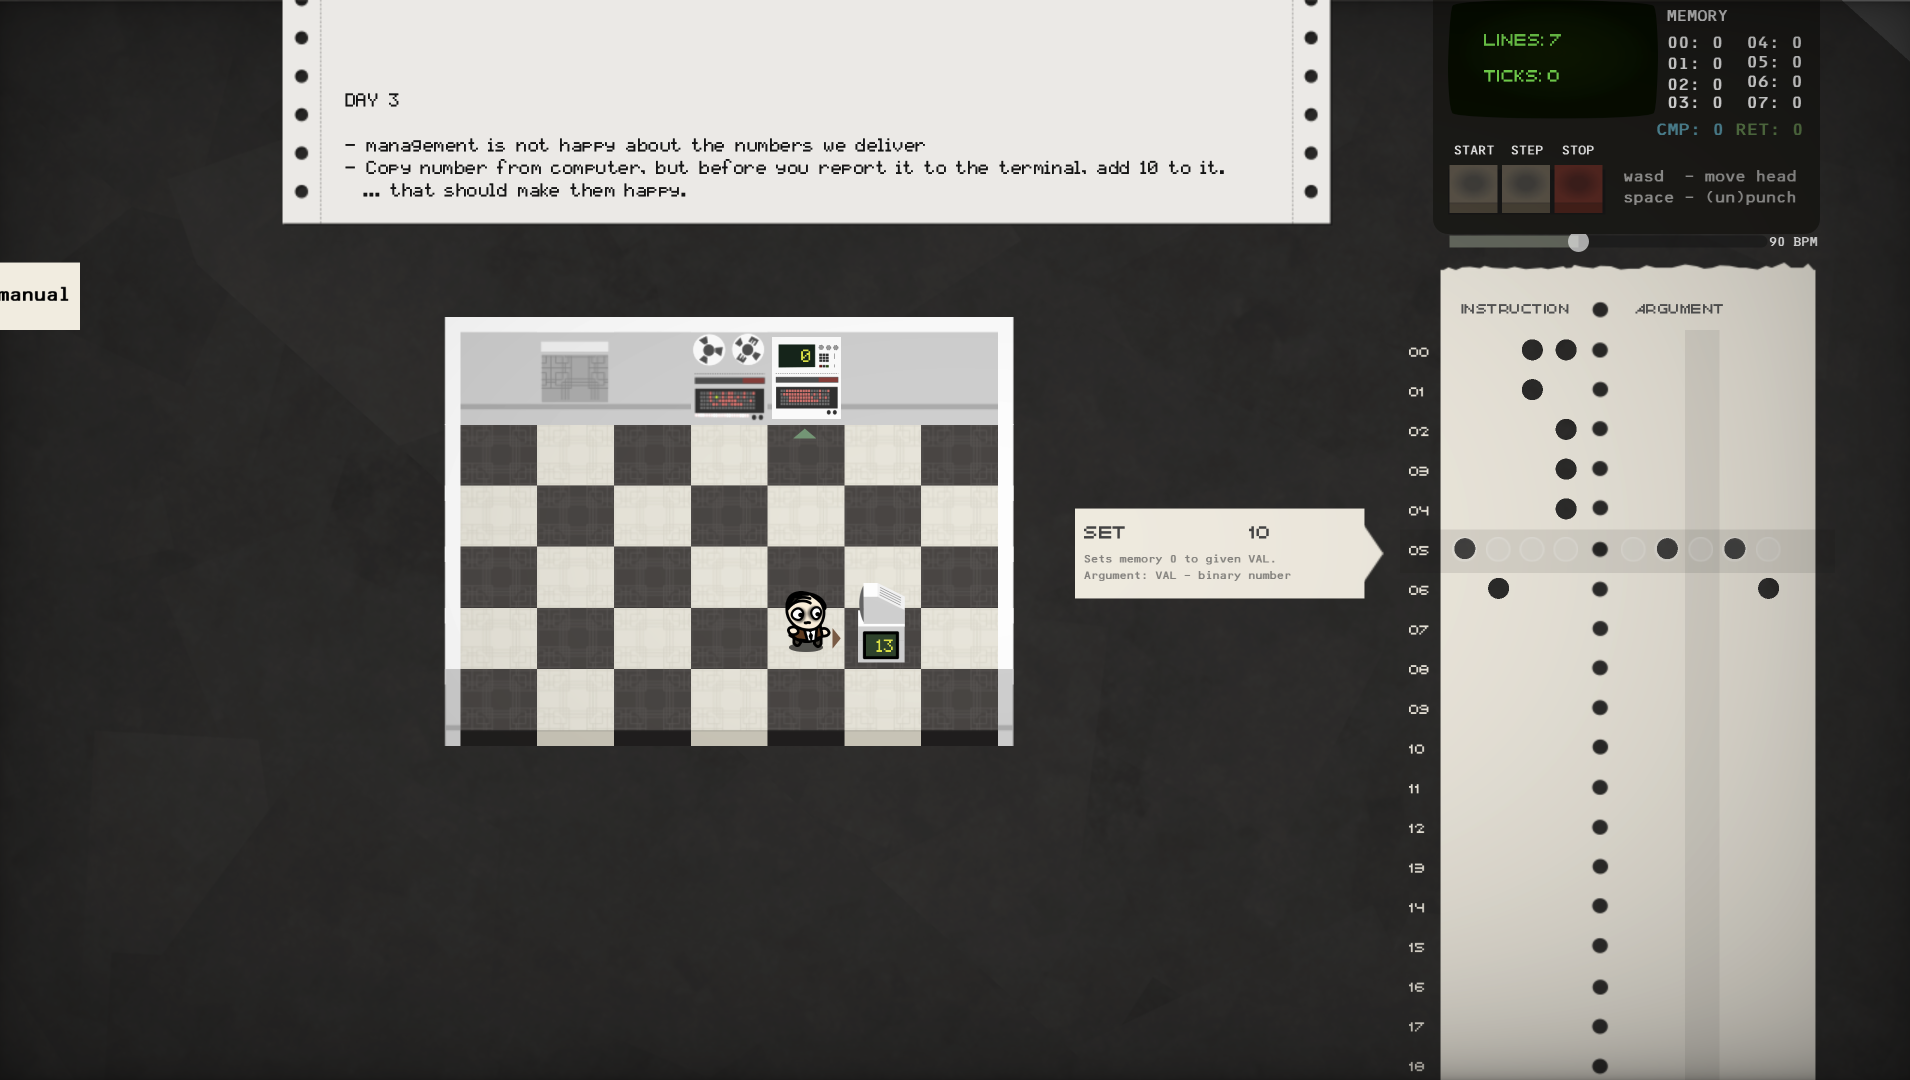The width and height of the screenshot is (1910, 1080).
Task: Click the 90 BPM label
Action: (1793, 242)
